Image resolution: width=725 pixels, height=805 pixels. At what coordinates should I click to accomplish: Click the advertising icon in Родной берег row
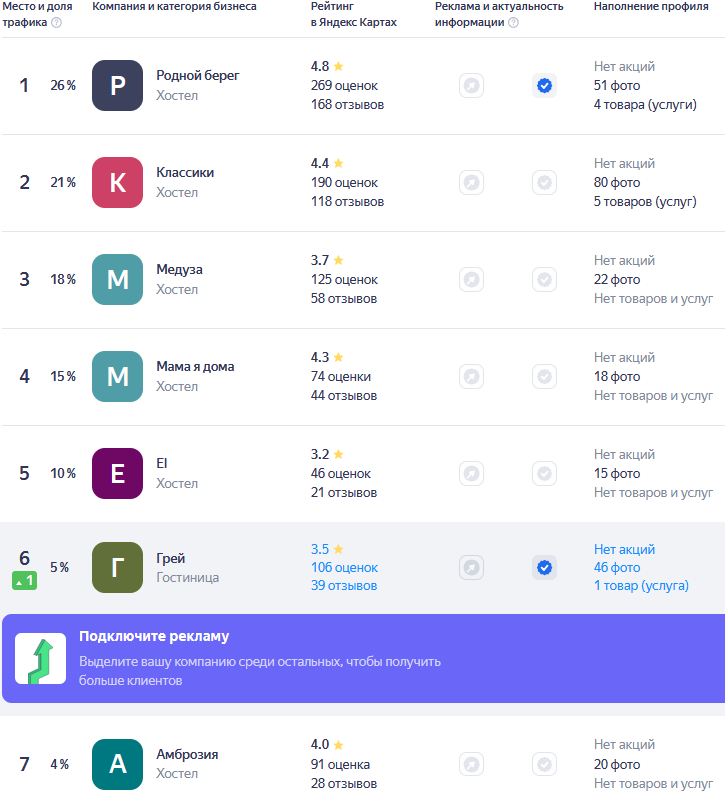[x=471, y=86]
